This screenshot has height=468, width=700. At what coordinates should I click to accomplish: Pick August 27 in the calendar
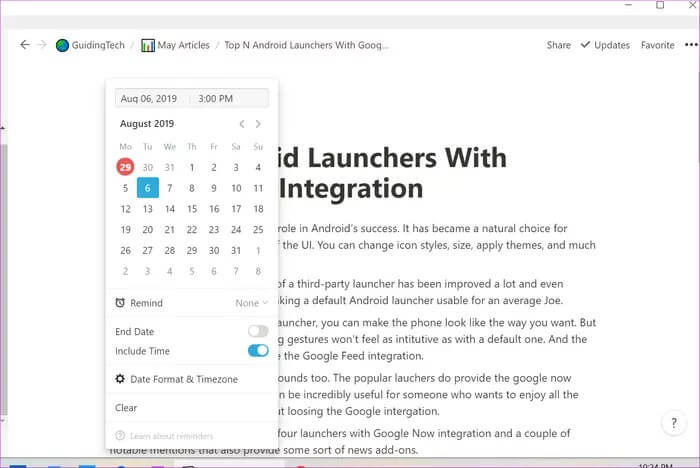(148, 251)
